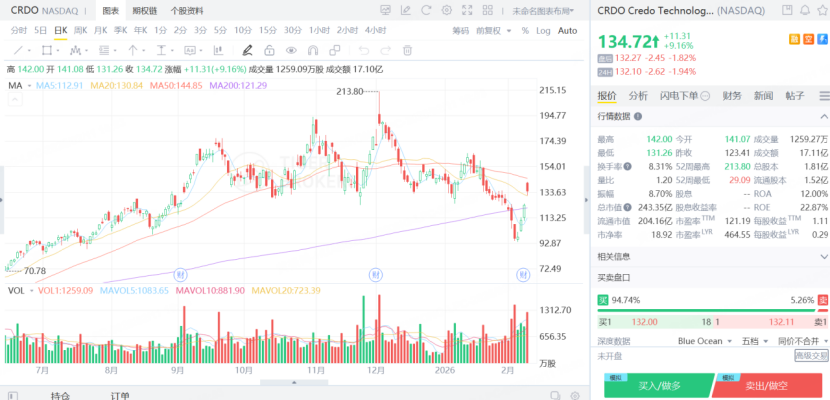Viewport: 830px width, 400px height.
Task: Click the earnings 财 marker near December
Action: coord(375,274)
